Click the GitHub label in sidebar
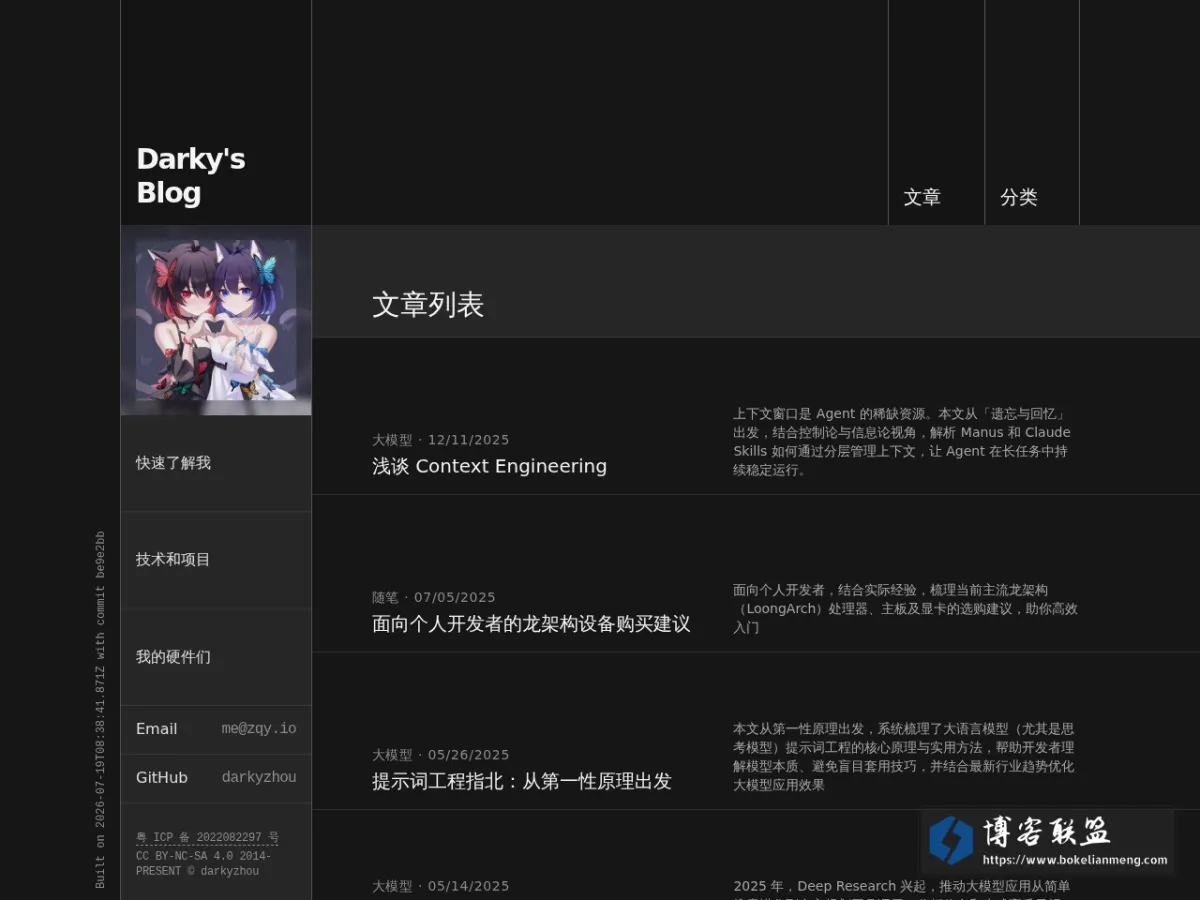 coord(162,777)
